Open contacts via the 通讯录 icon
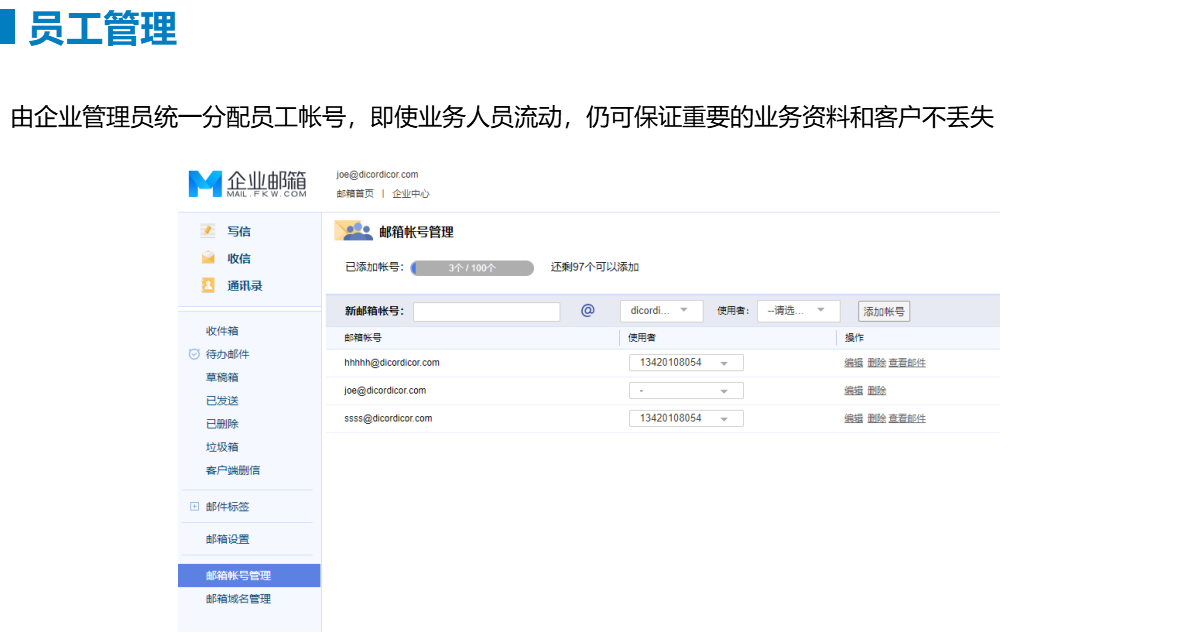The height and width of the screenshot is (633, 1178). click(x=208, y=285)
